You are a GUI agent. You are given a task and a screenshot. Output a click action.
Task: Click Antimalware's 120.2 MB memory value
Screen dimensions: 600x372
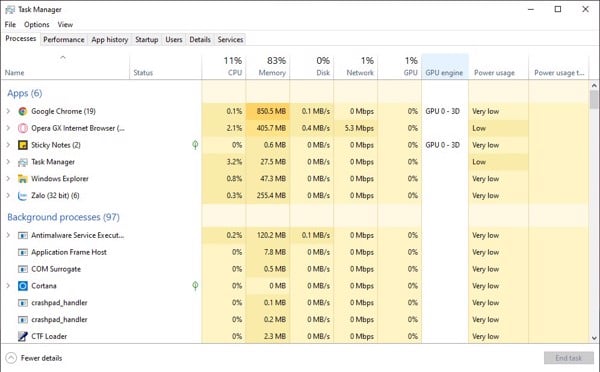pyautogui.click(x=271, y=235)
